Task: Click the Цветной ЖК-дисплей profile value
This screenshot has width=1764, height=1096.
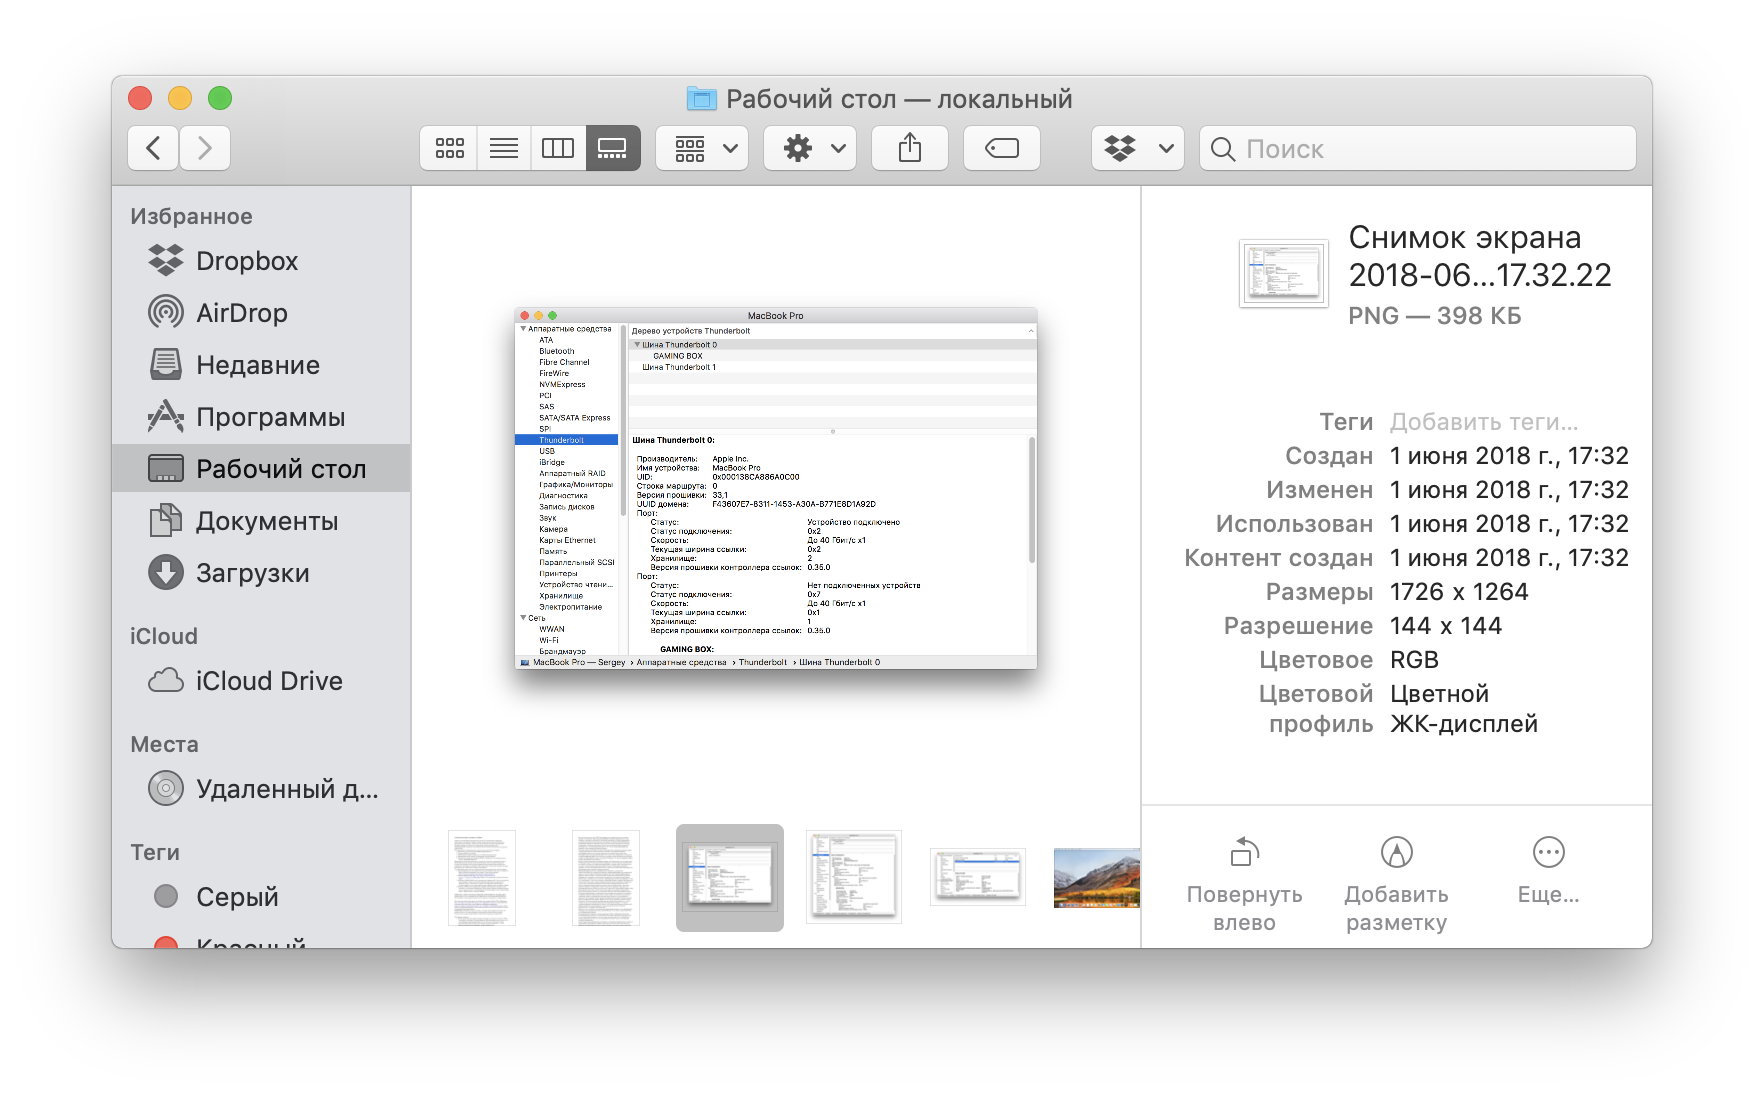Action: pyautogui.click(x=1464, y=709)
